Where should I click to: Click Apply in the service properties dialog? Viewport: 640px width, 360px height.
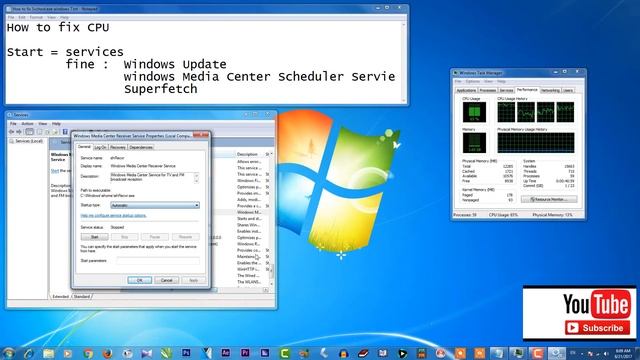point(193,280)
